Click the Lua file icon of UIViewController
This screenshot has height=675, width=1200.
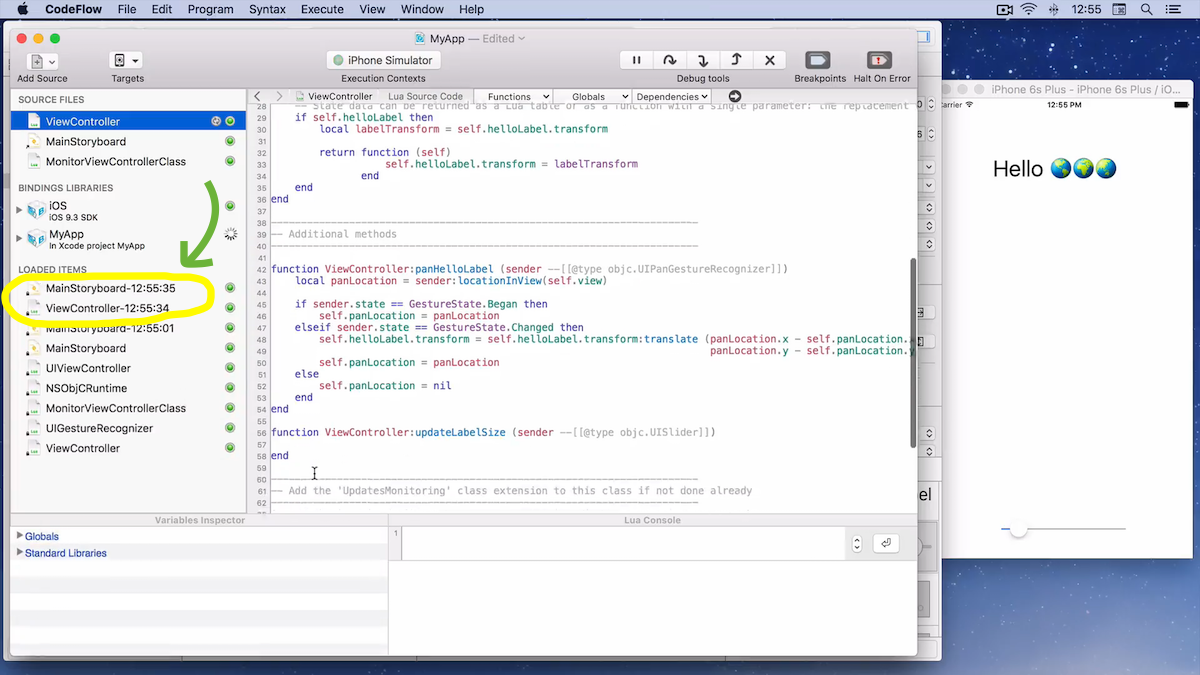34,368
